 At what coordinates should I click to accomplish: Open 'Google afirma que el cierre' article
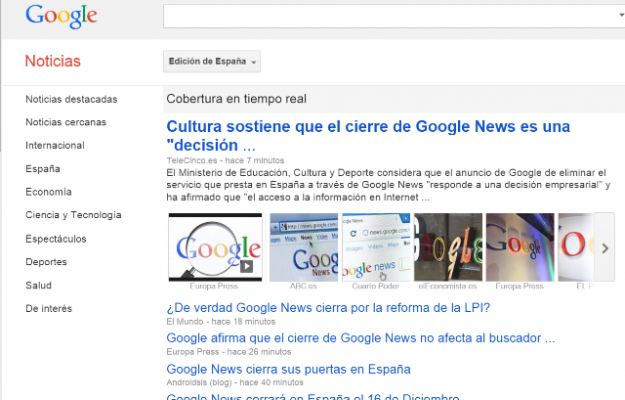point(361,338)
